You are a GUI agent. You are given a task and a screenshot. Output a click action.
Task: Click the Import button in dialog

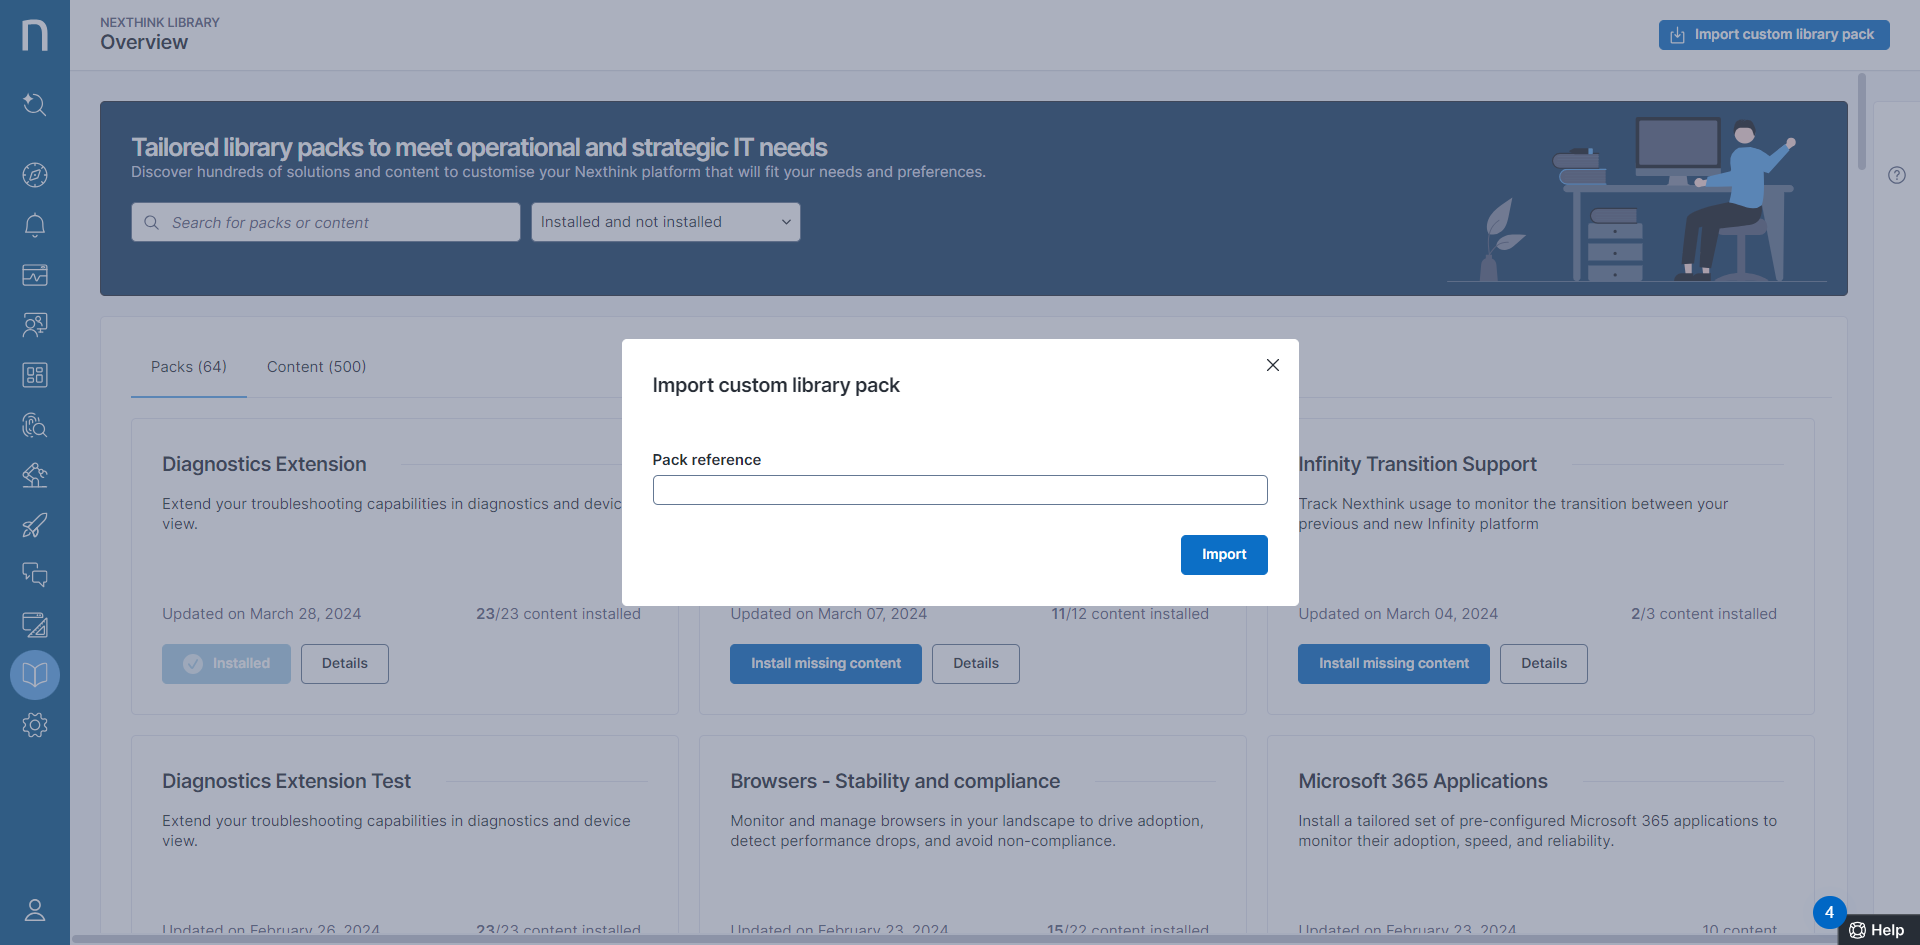(1223, 555)
